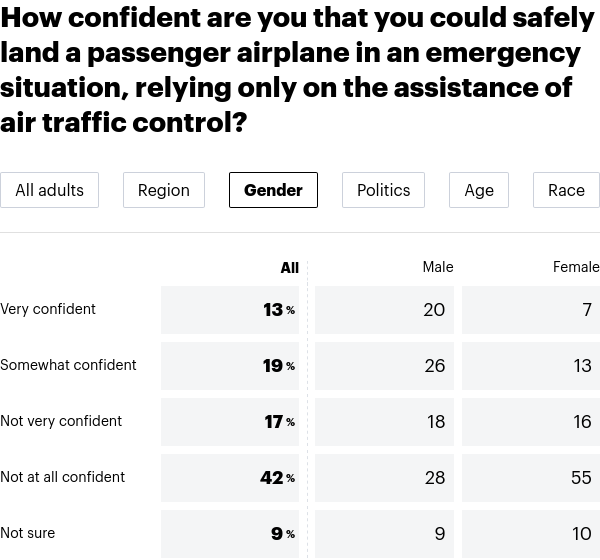Select the Very confident row label
This screenshot has height=560, width=600.
[48, 309]
